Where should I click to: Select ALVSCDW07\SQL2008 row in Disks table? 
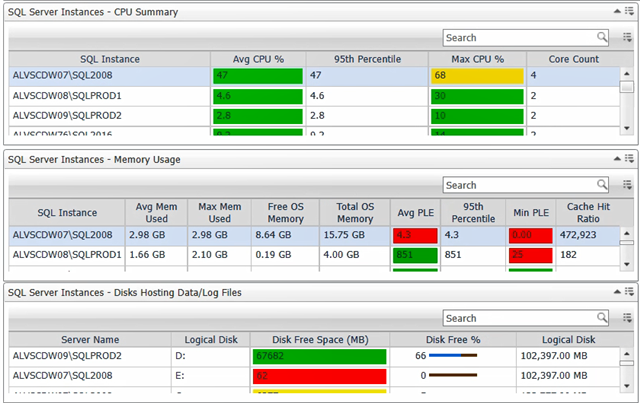314,376
